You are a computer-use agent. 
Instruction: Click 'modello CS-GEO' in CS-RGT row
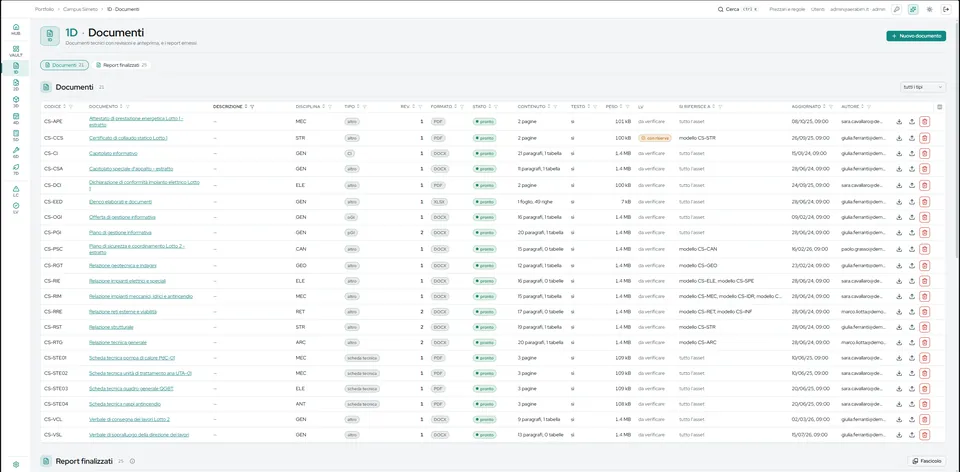tap(697, 266)
